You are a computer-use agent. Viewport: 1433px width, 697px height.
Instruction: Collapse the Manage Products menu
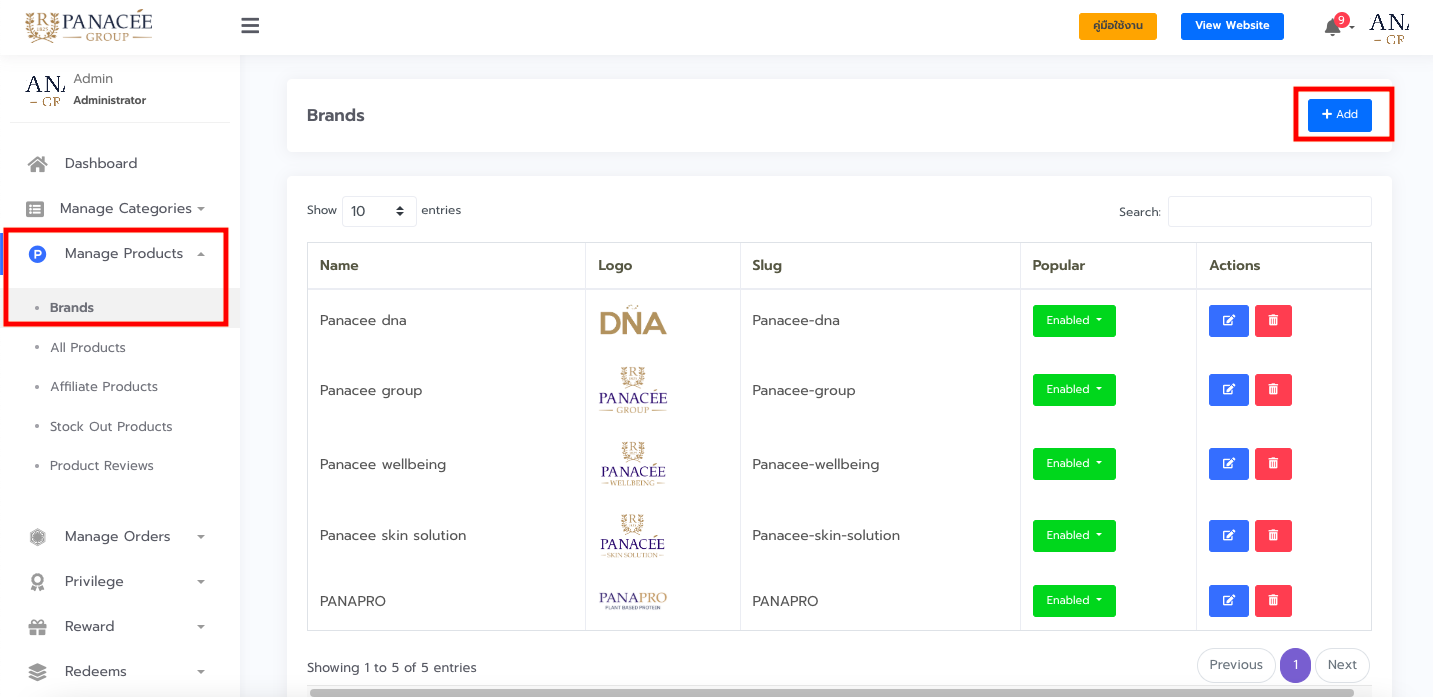pos(124,254)
